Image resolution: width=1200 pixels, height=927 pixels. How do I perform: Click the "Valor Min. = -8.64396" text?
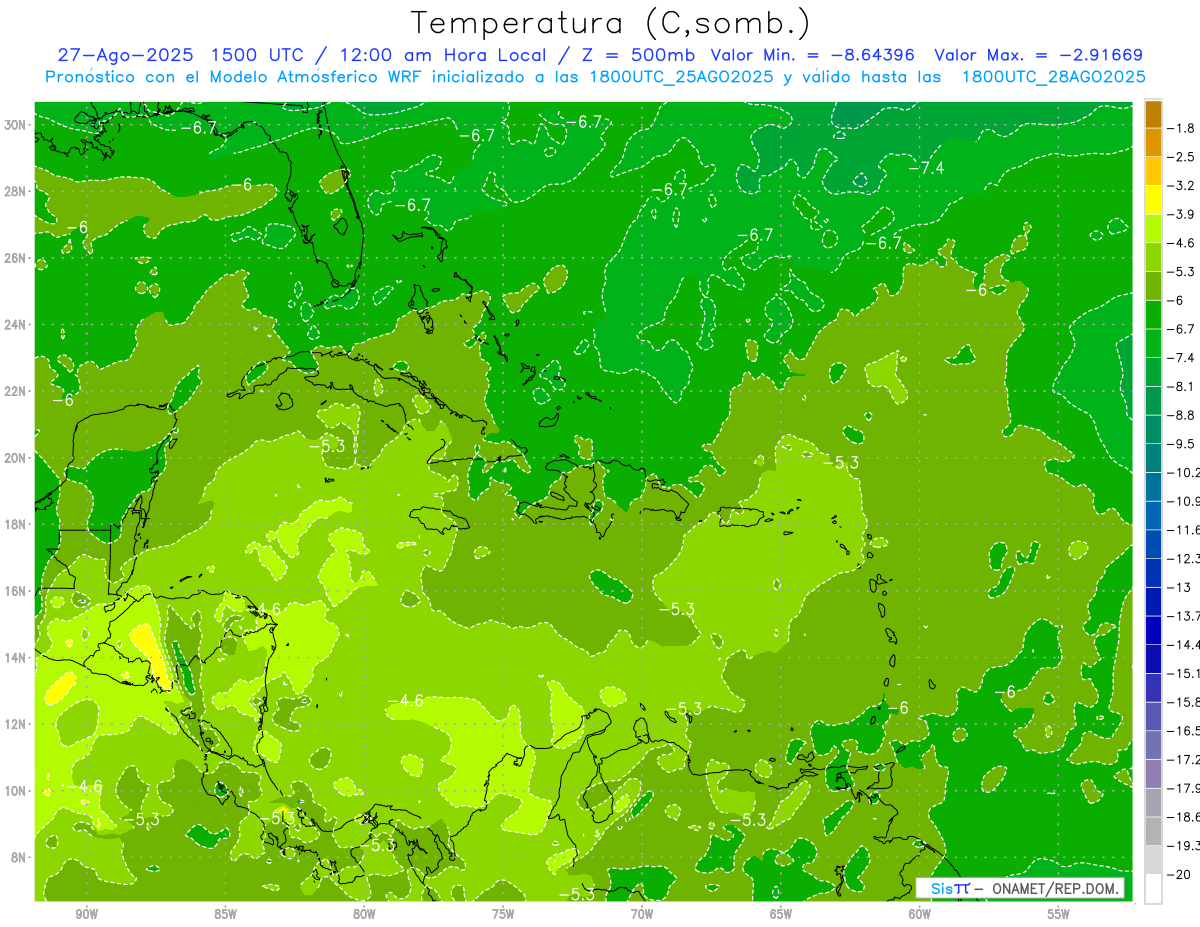812,55
